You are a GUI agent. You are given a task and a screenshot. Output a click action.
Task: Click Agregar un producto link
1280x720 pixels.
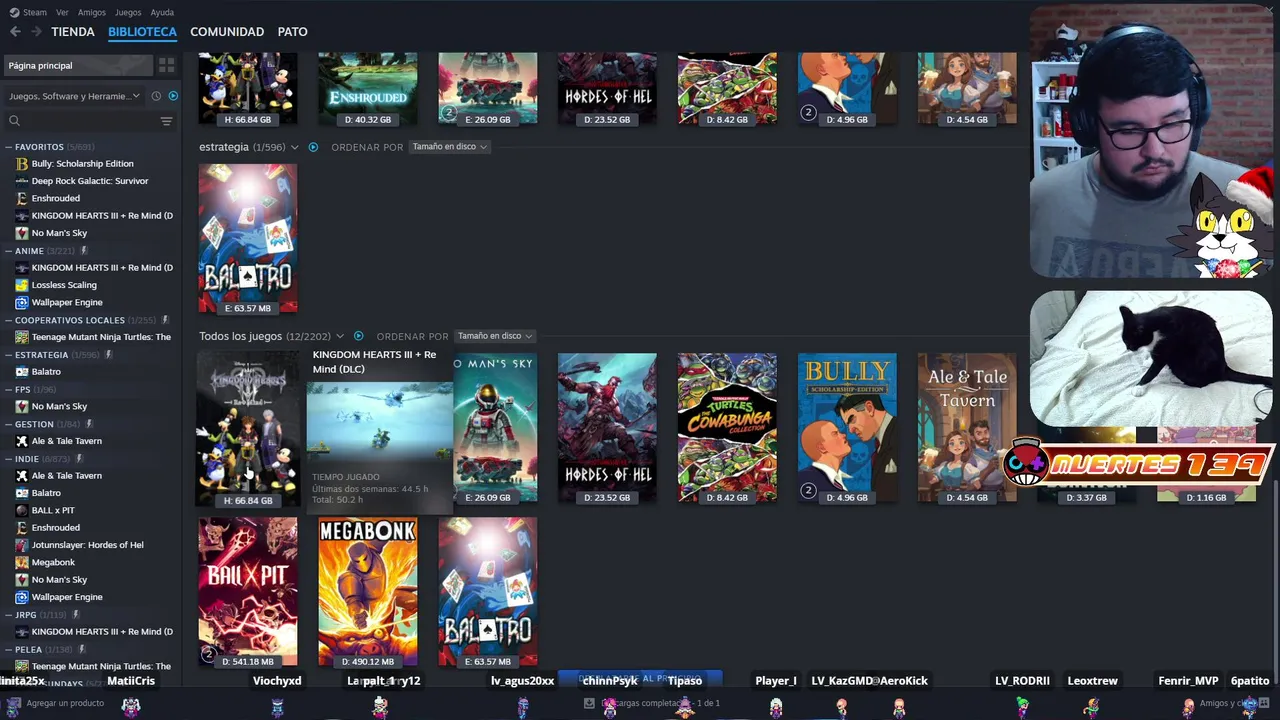(65, 703)
